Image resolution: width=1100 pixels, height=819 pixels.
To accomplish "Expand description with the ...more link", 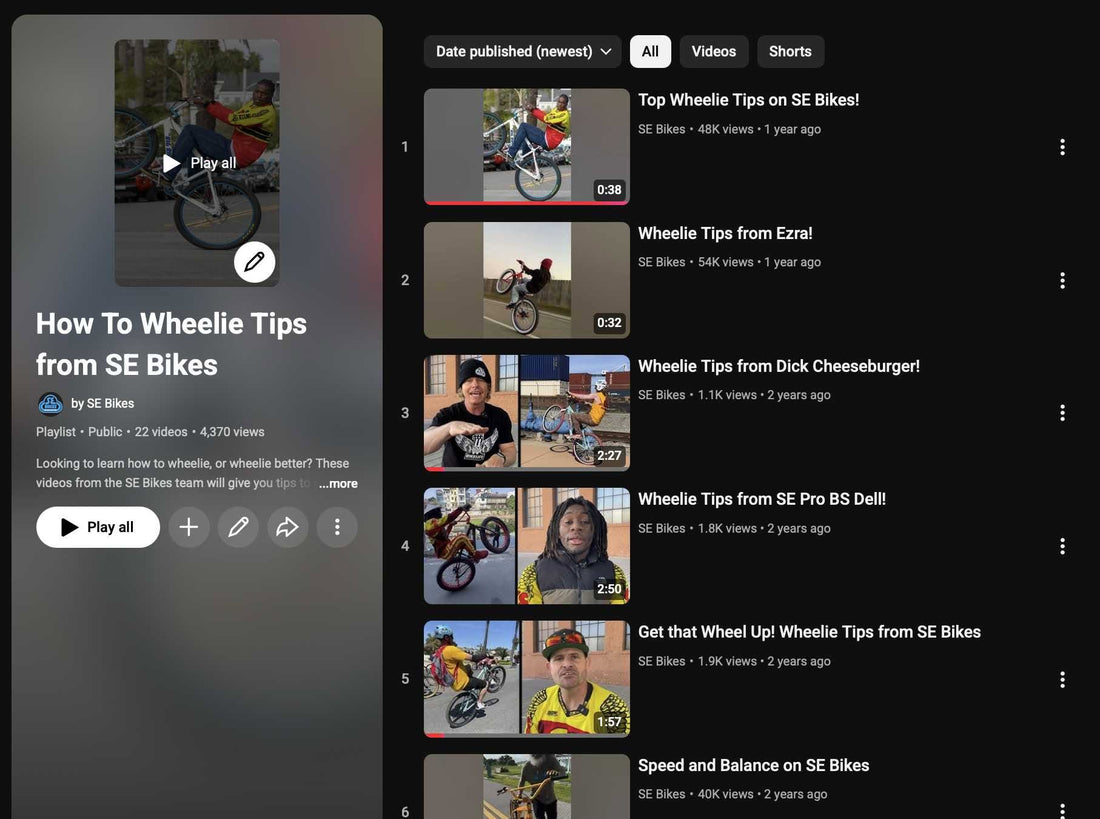I will (338, 484).
